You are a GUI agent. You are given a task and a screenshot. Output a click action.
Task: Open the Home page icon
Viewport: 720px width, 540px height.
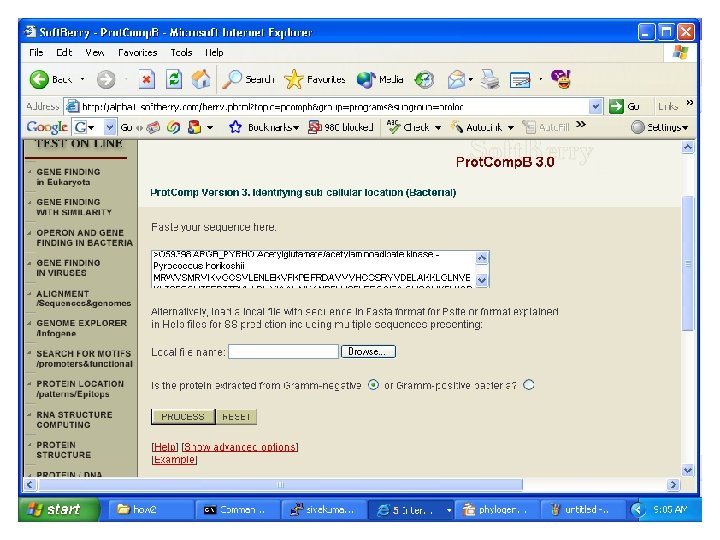click(201, 80)
